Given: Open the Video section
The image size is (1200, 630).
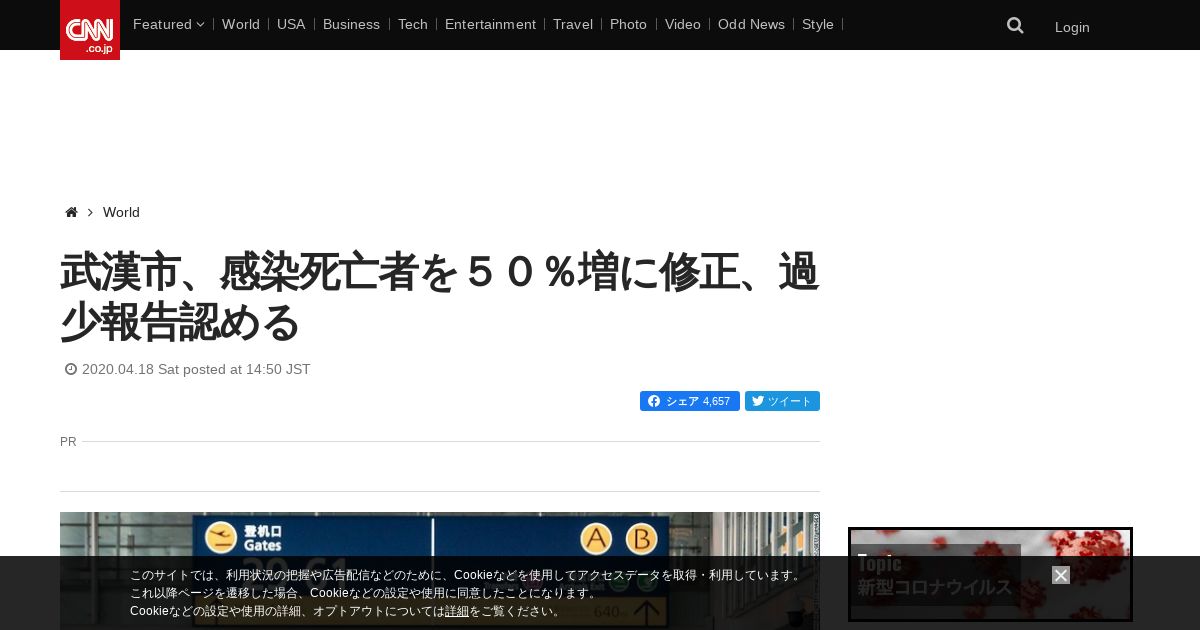Looking at the screenshot, I should [683, 24].
